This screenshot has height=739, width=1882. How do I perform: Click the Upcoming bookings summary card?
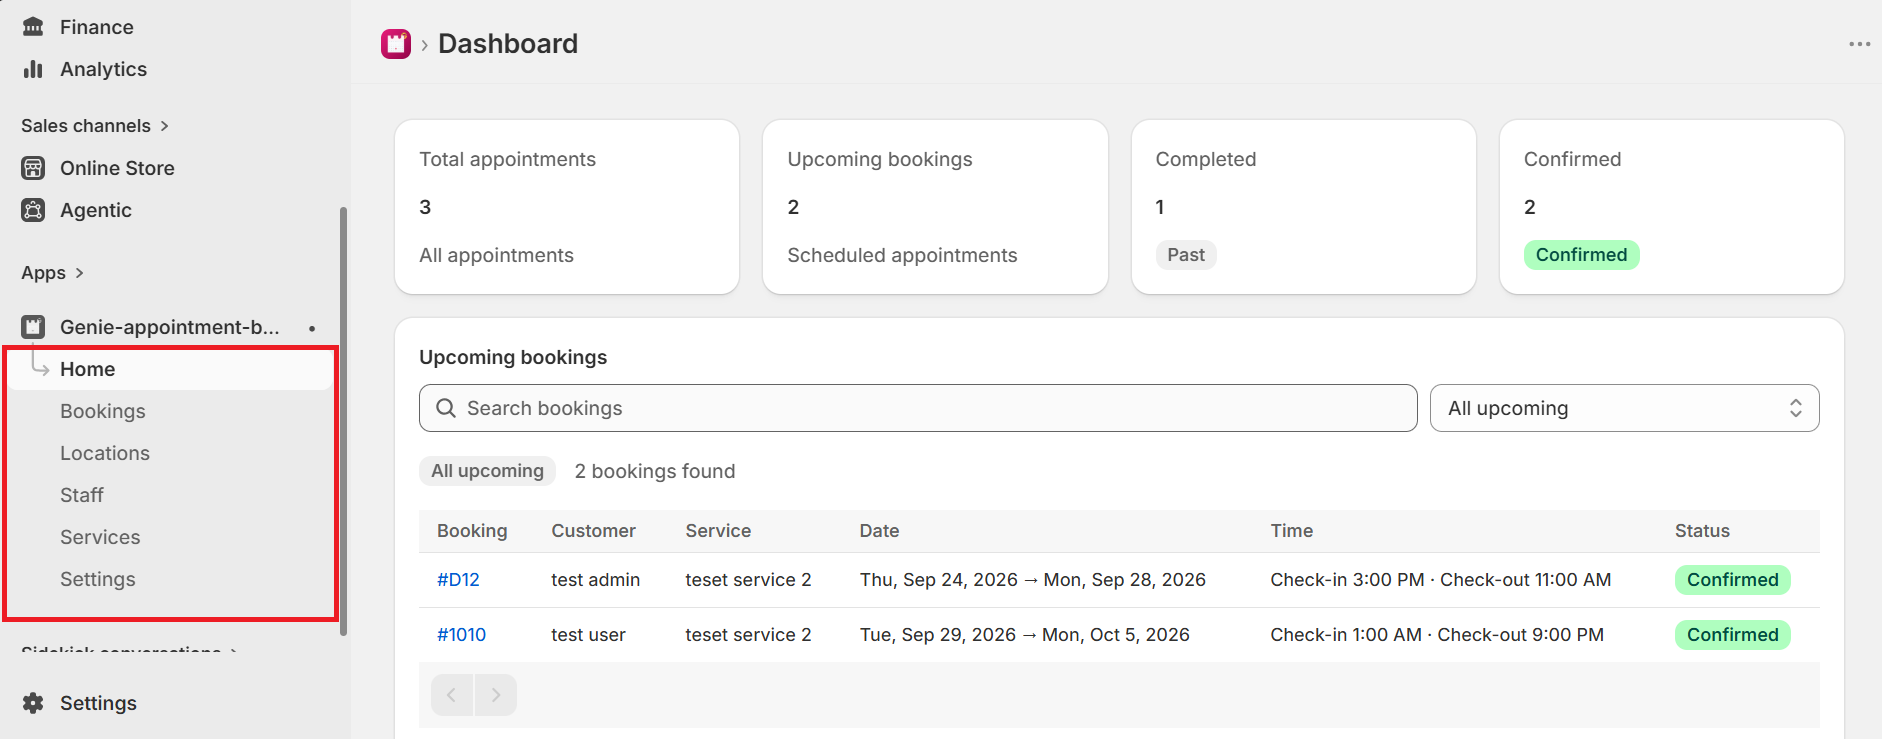click(x=935, y=207)
